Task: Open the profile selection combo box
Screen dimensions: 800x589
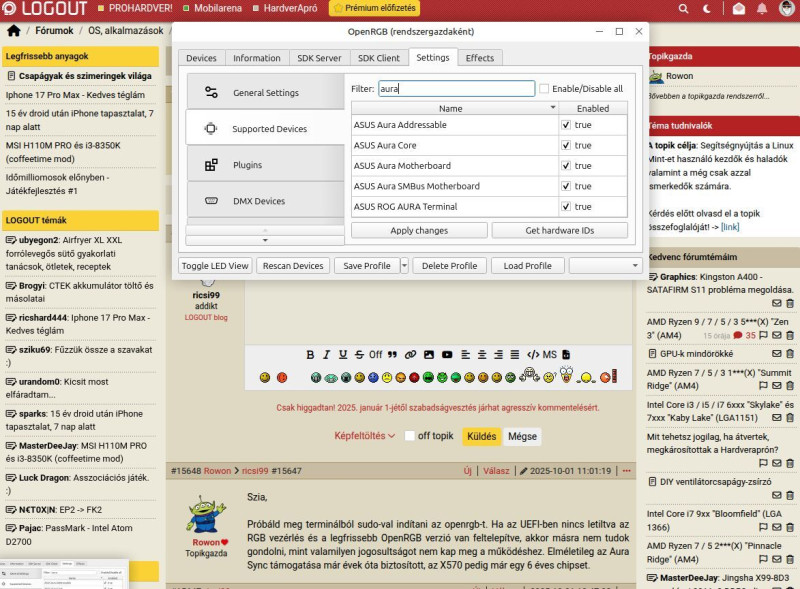Action: tap(605, 265)
